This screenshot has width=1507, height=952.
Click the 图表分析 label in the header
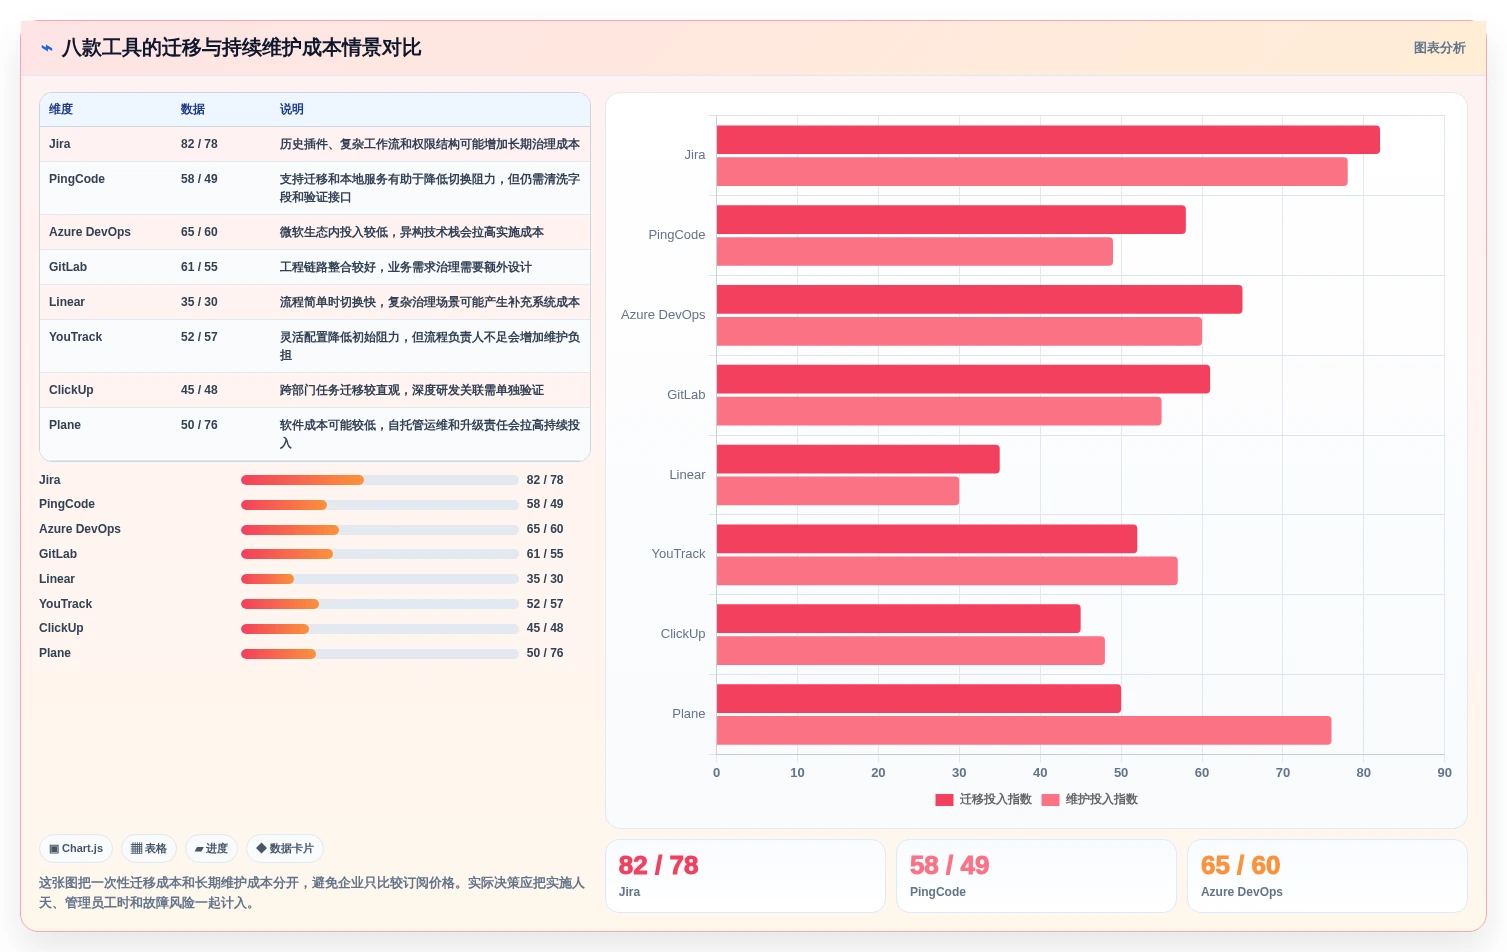tap(1439, 48)
